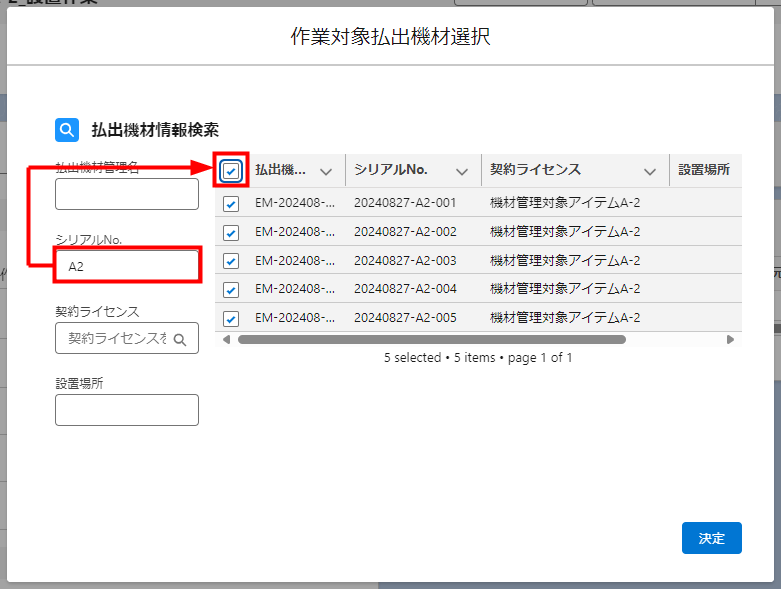Viewport: 781px width, 589px height.
Task: Click the シリアルNo. column header label
Action: (391, 170)
